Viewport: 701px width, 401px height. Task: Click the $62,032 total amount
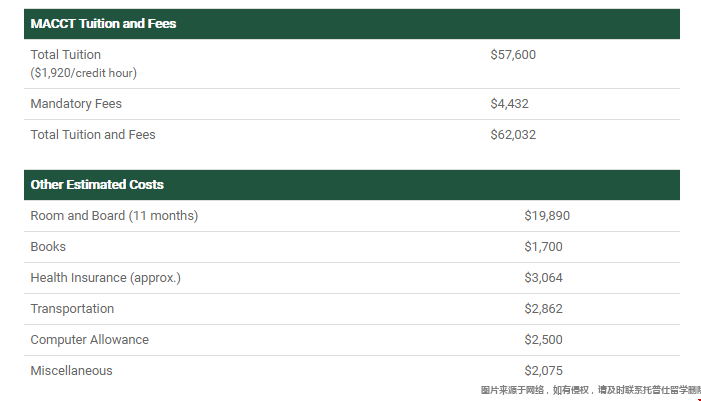(x=513, y=135)
